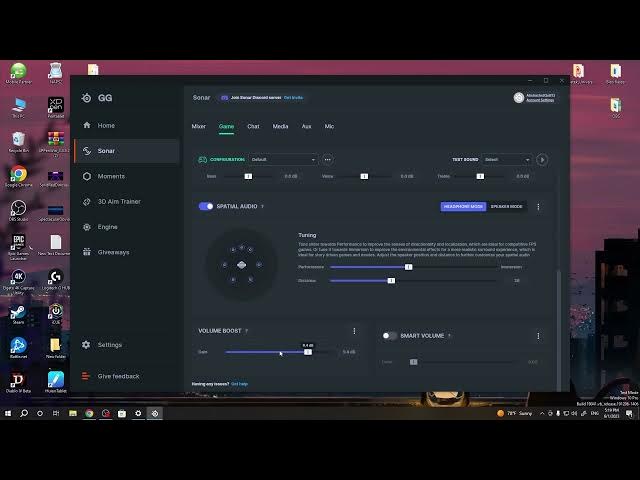Open taskbar Search
640x480 pixels.
pyautogui.click(x=24, y=413)
